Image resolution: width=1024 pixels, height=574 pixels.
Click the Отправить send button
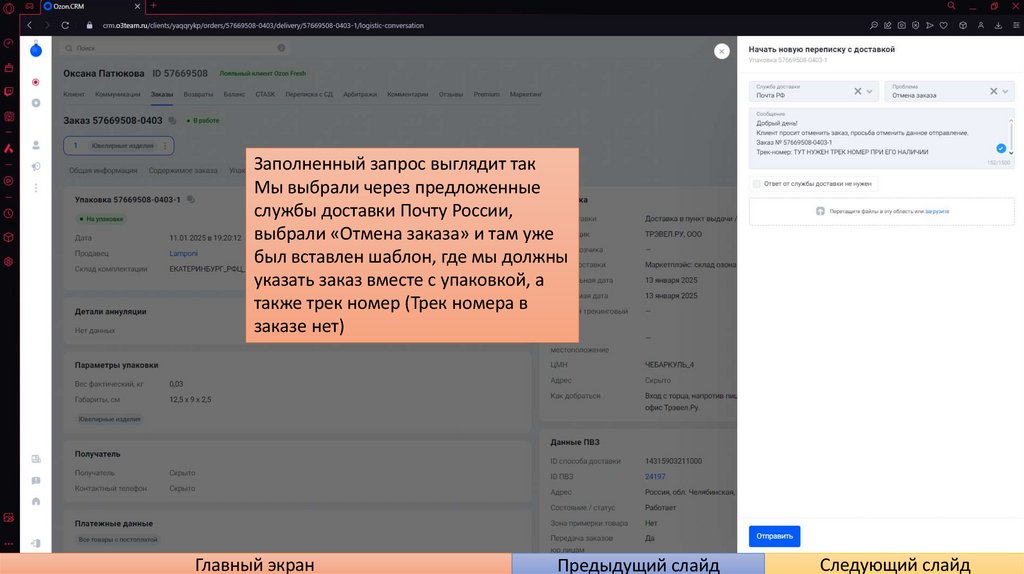click(775, 536)
